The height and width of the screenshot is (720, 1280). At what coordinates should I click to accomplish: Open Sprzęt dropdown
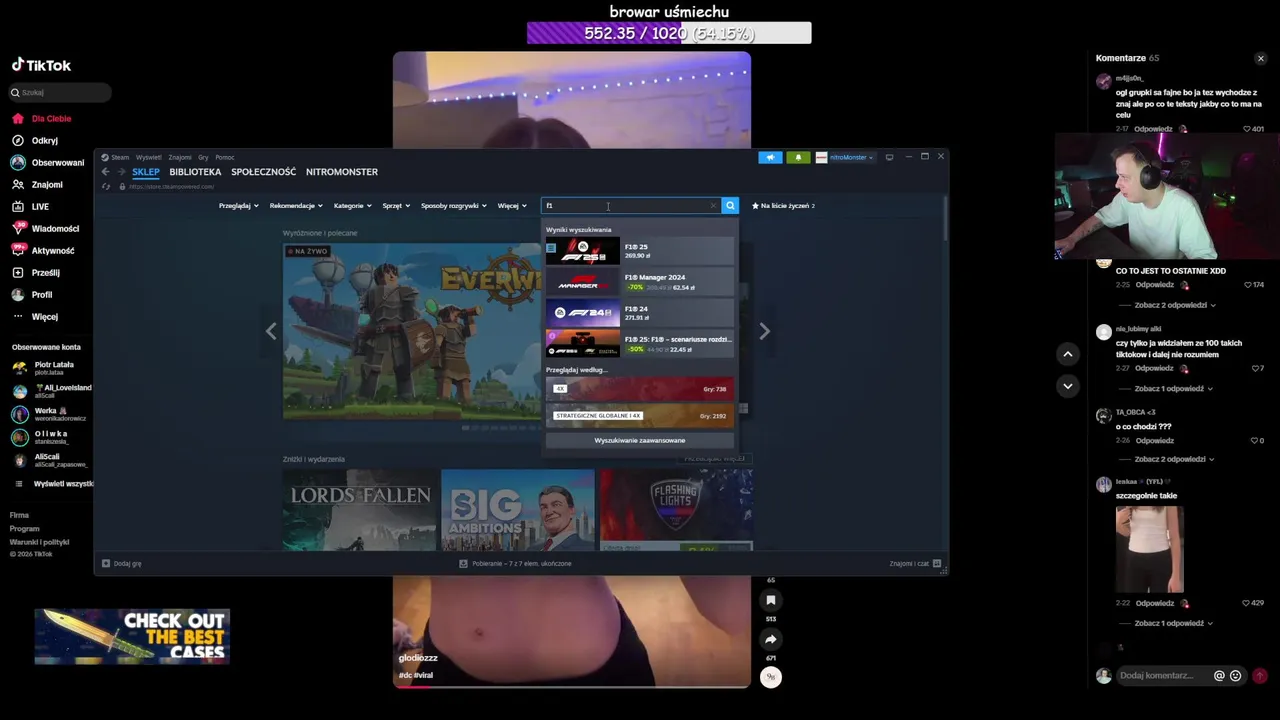point(396,206)
